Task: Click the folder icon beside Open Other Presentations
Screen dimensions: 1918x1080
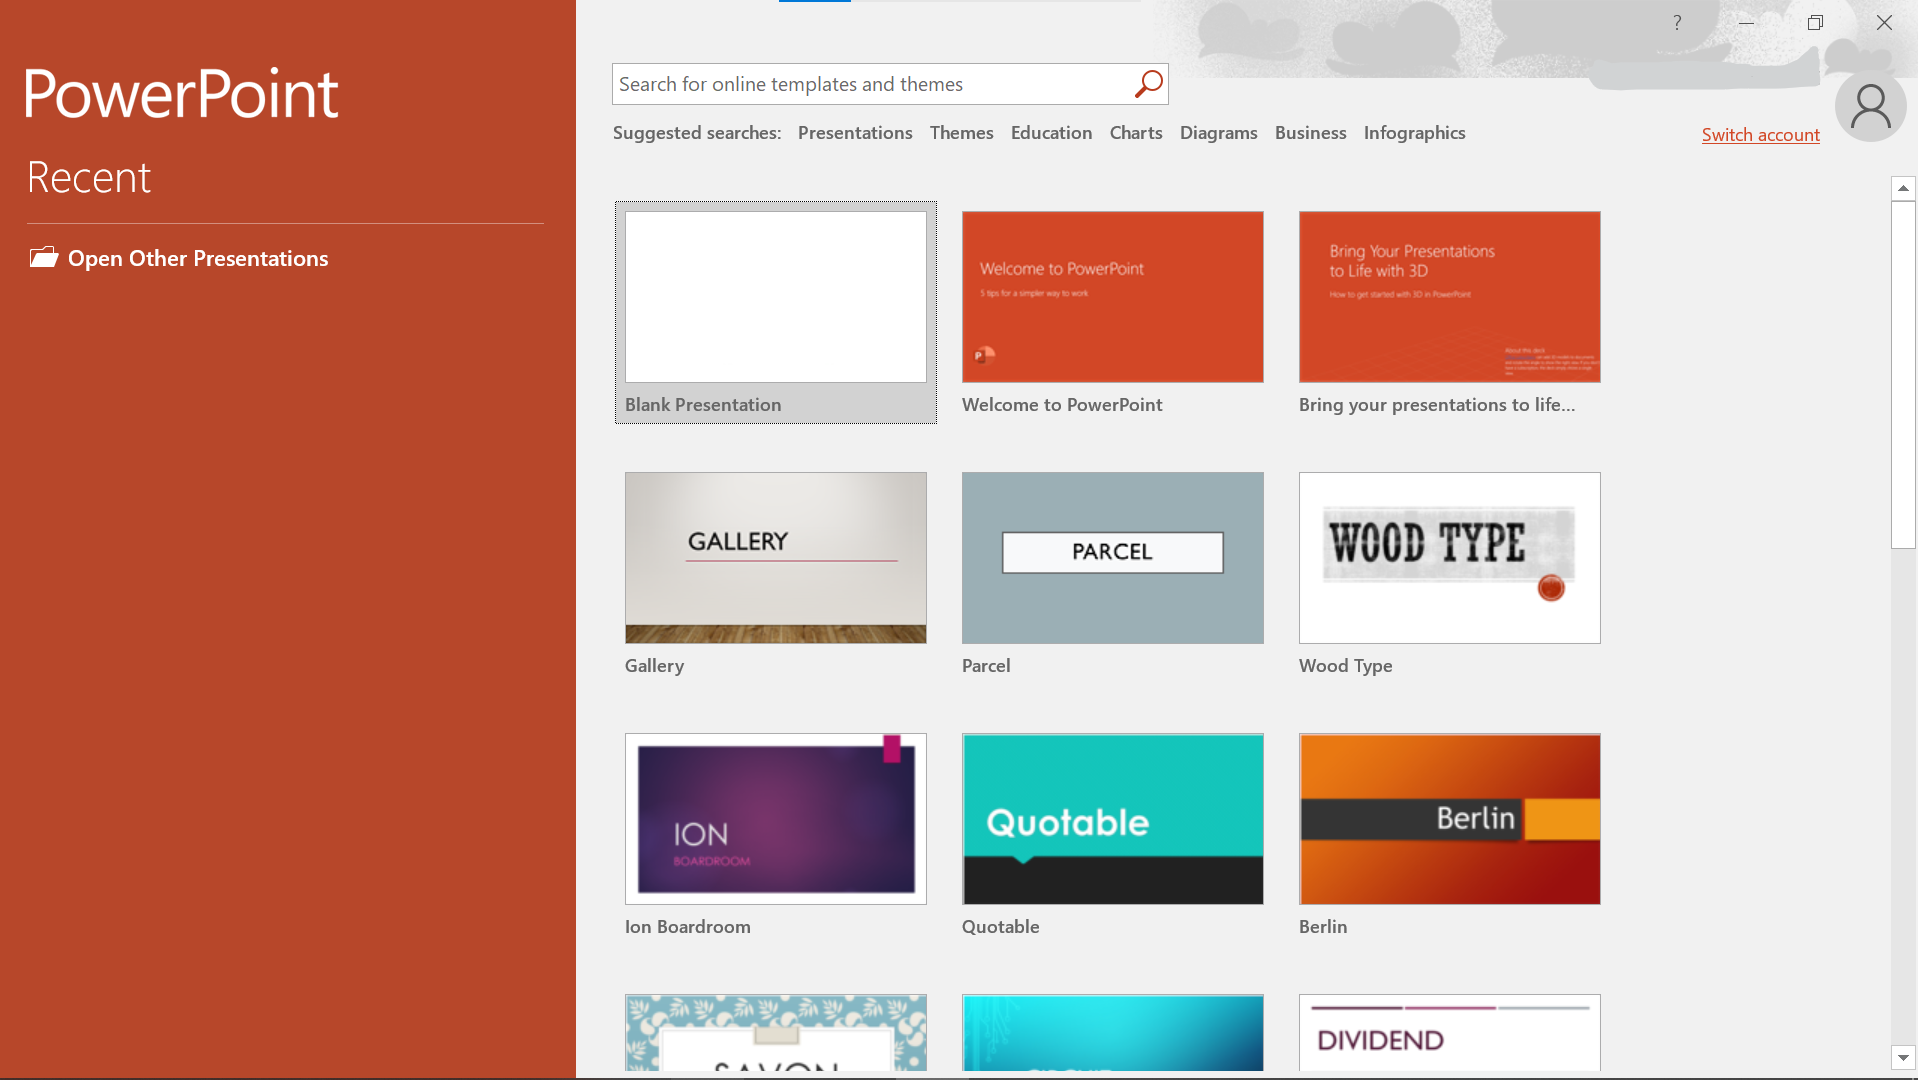Action: click(43, 258)
